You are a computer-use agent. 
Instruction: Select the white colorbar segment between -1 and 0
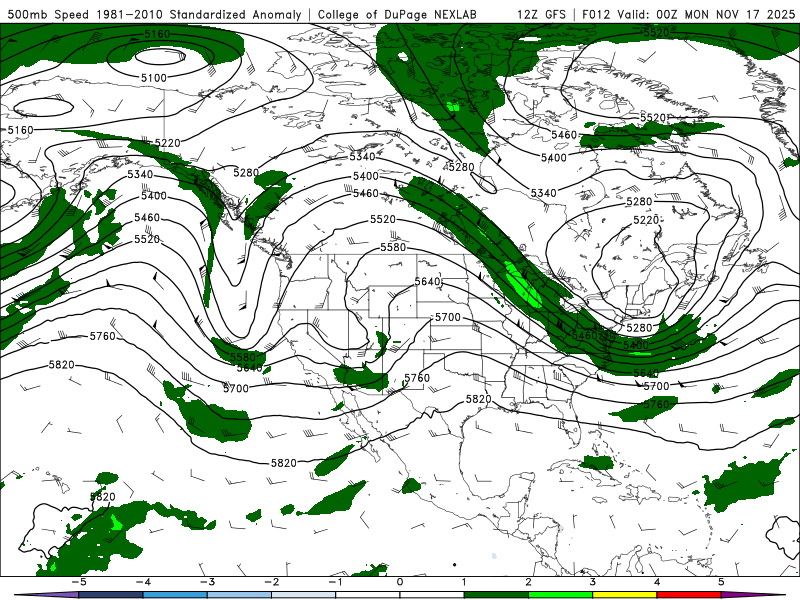(x=368, y=595)
